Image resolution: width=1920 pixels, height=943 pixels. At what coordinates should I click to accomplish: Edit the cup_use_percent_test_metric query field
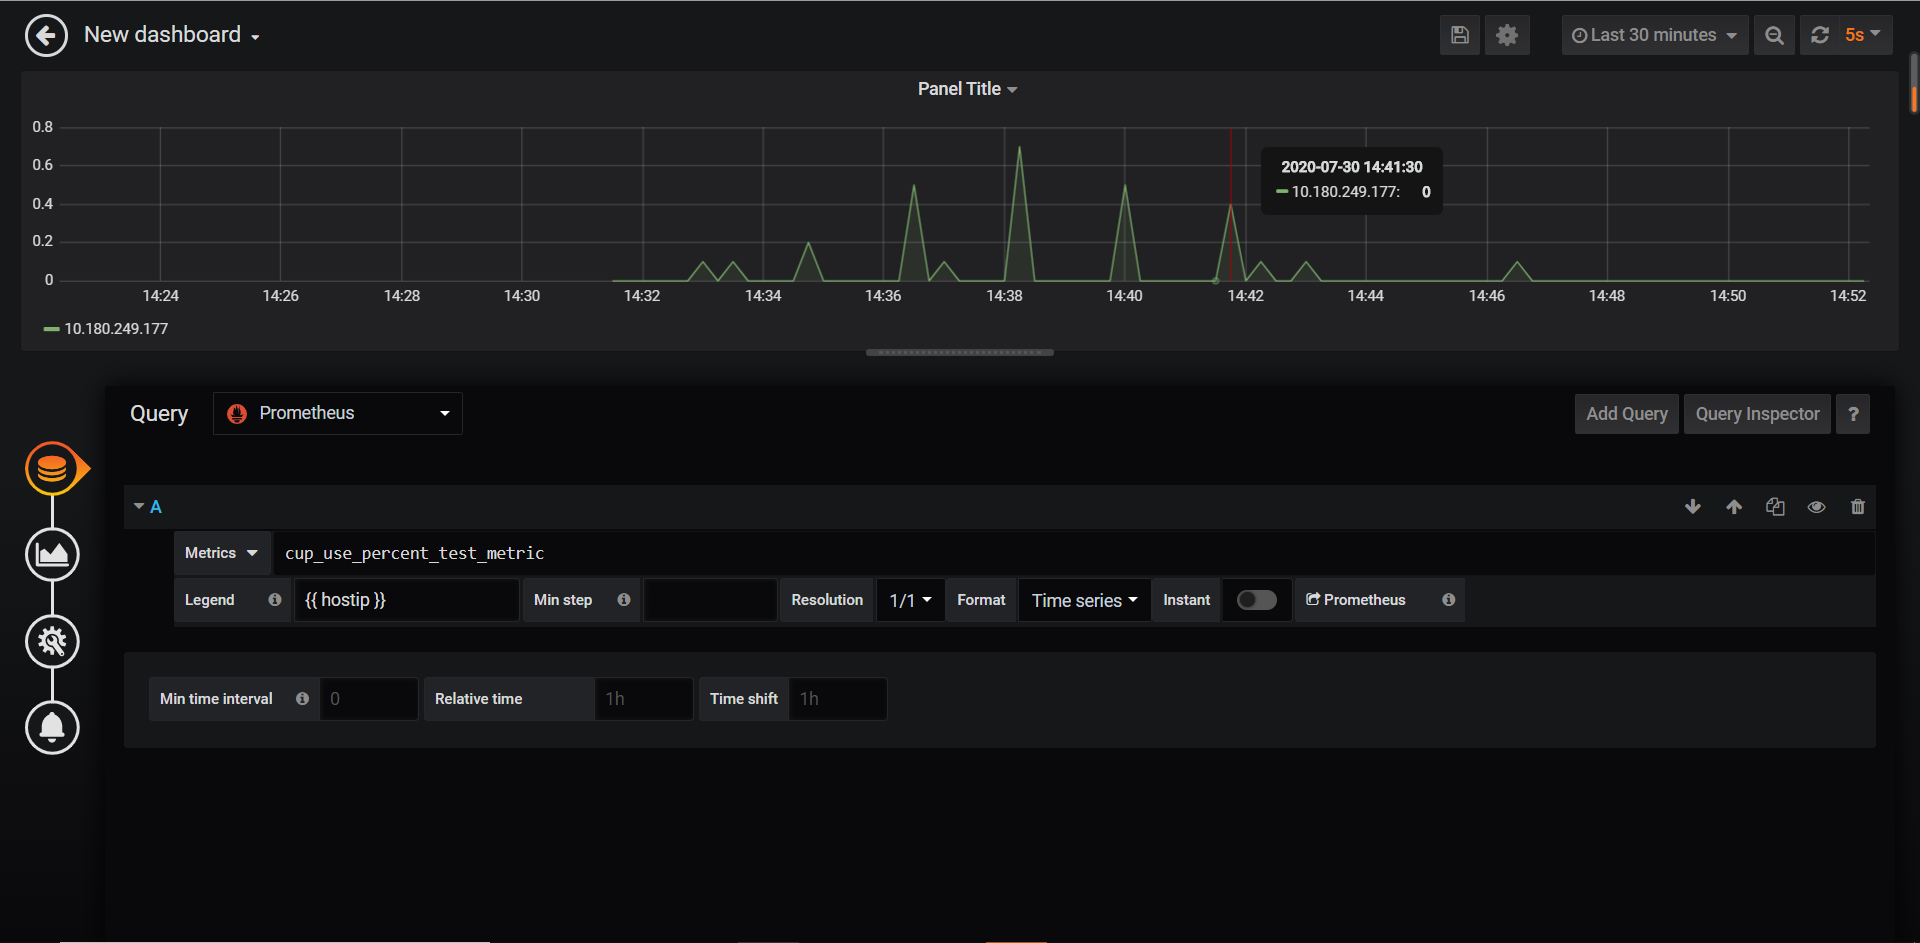pyautogui.click(x=700, y=552)
